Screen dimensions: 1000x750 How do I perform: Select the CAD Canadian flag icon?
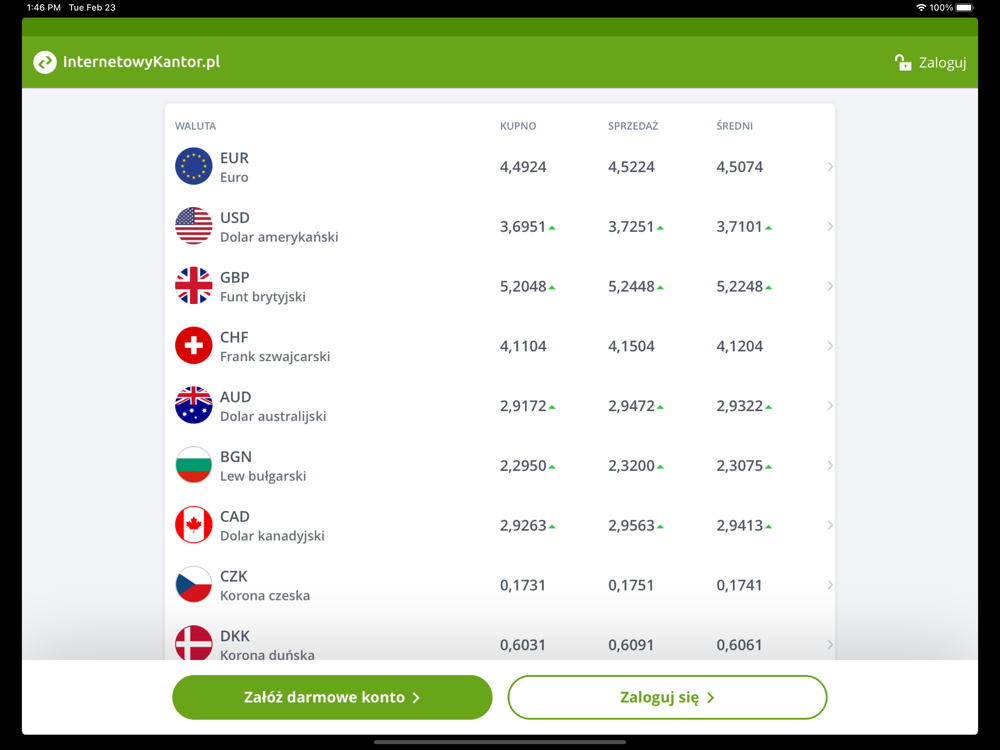click(193, 525)
